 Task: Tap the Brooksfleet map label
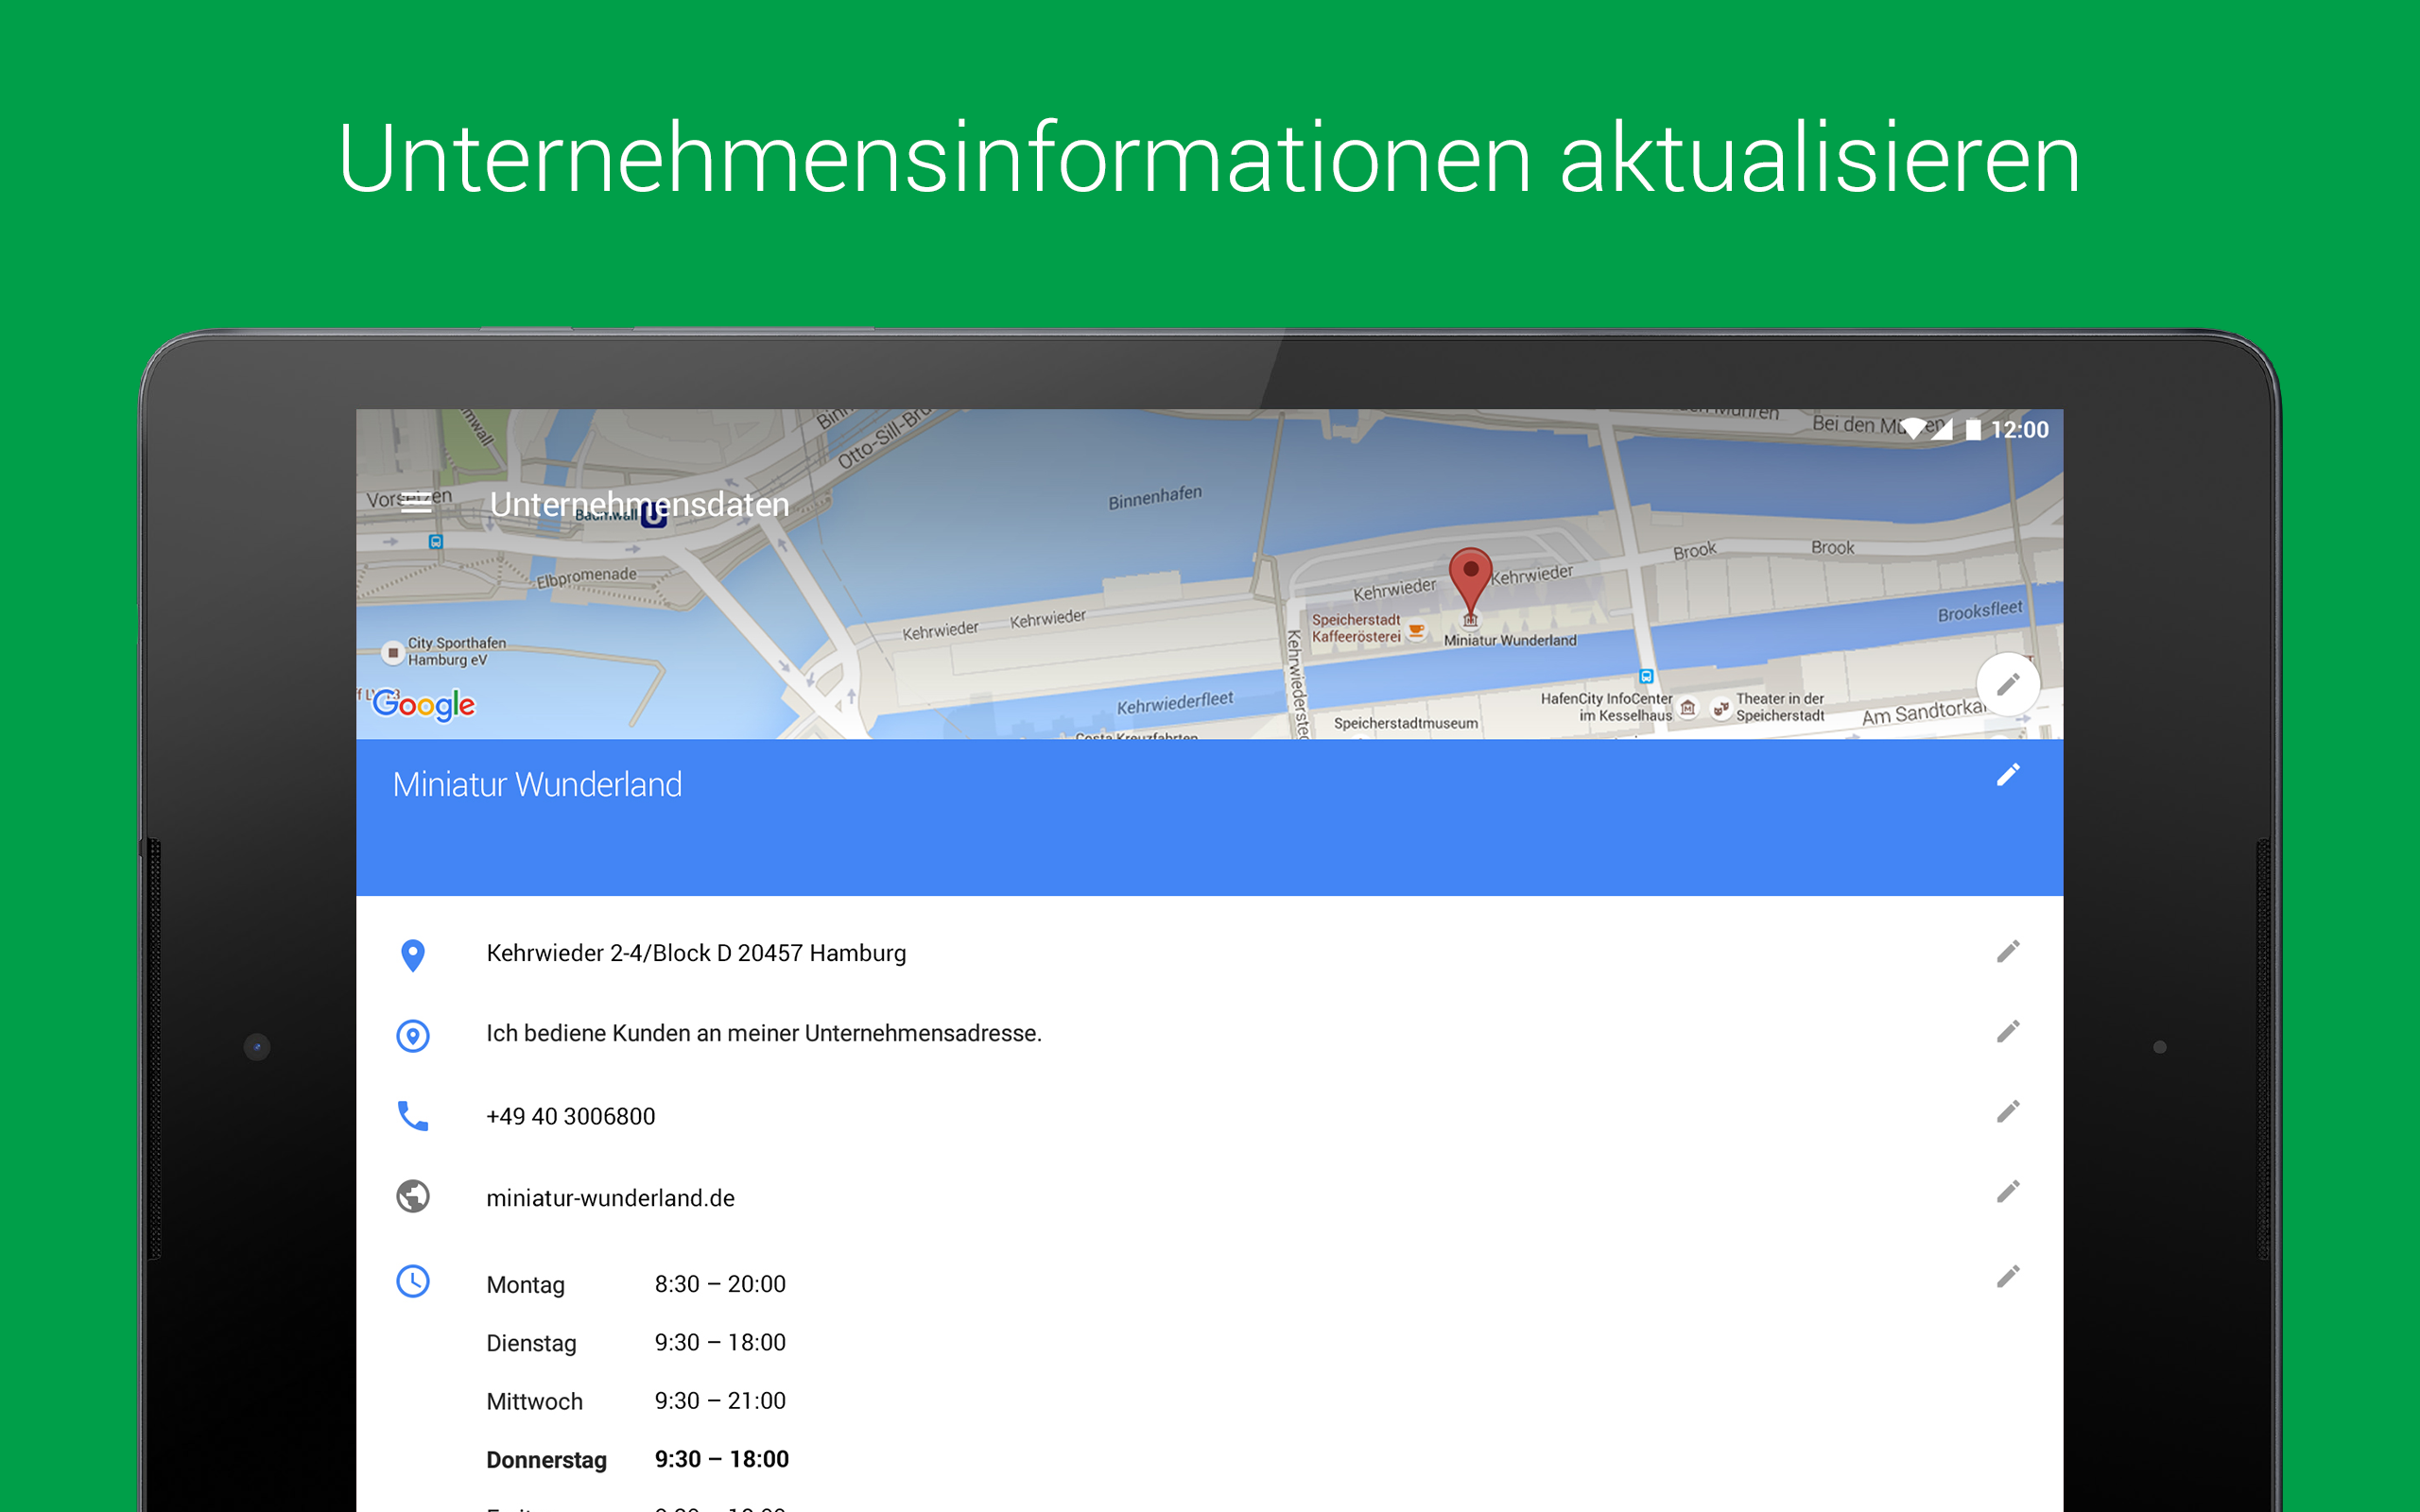(x=1980, y=611)
